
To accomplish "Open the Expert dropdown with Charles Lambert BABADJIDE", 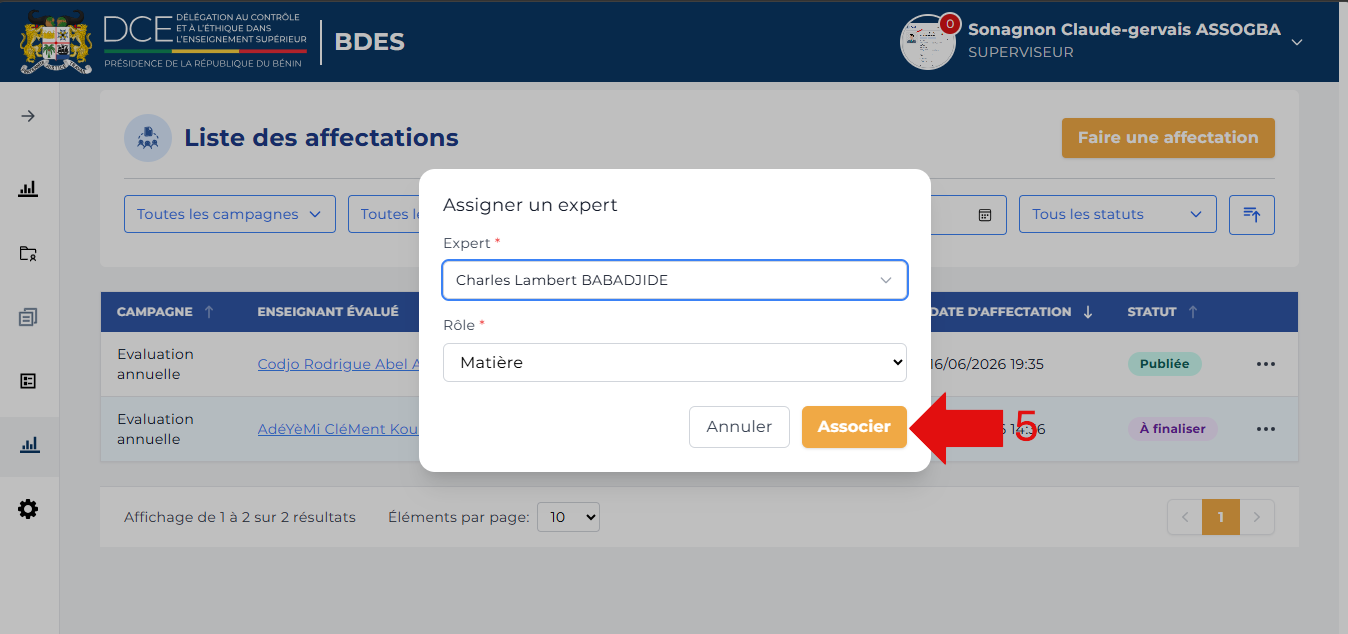I will (675, 280).
